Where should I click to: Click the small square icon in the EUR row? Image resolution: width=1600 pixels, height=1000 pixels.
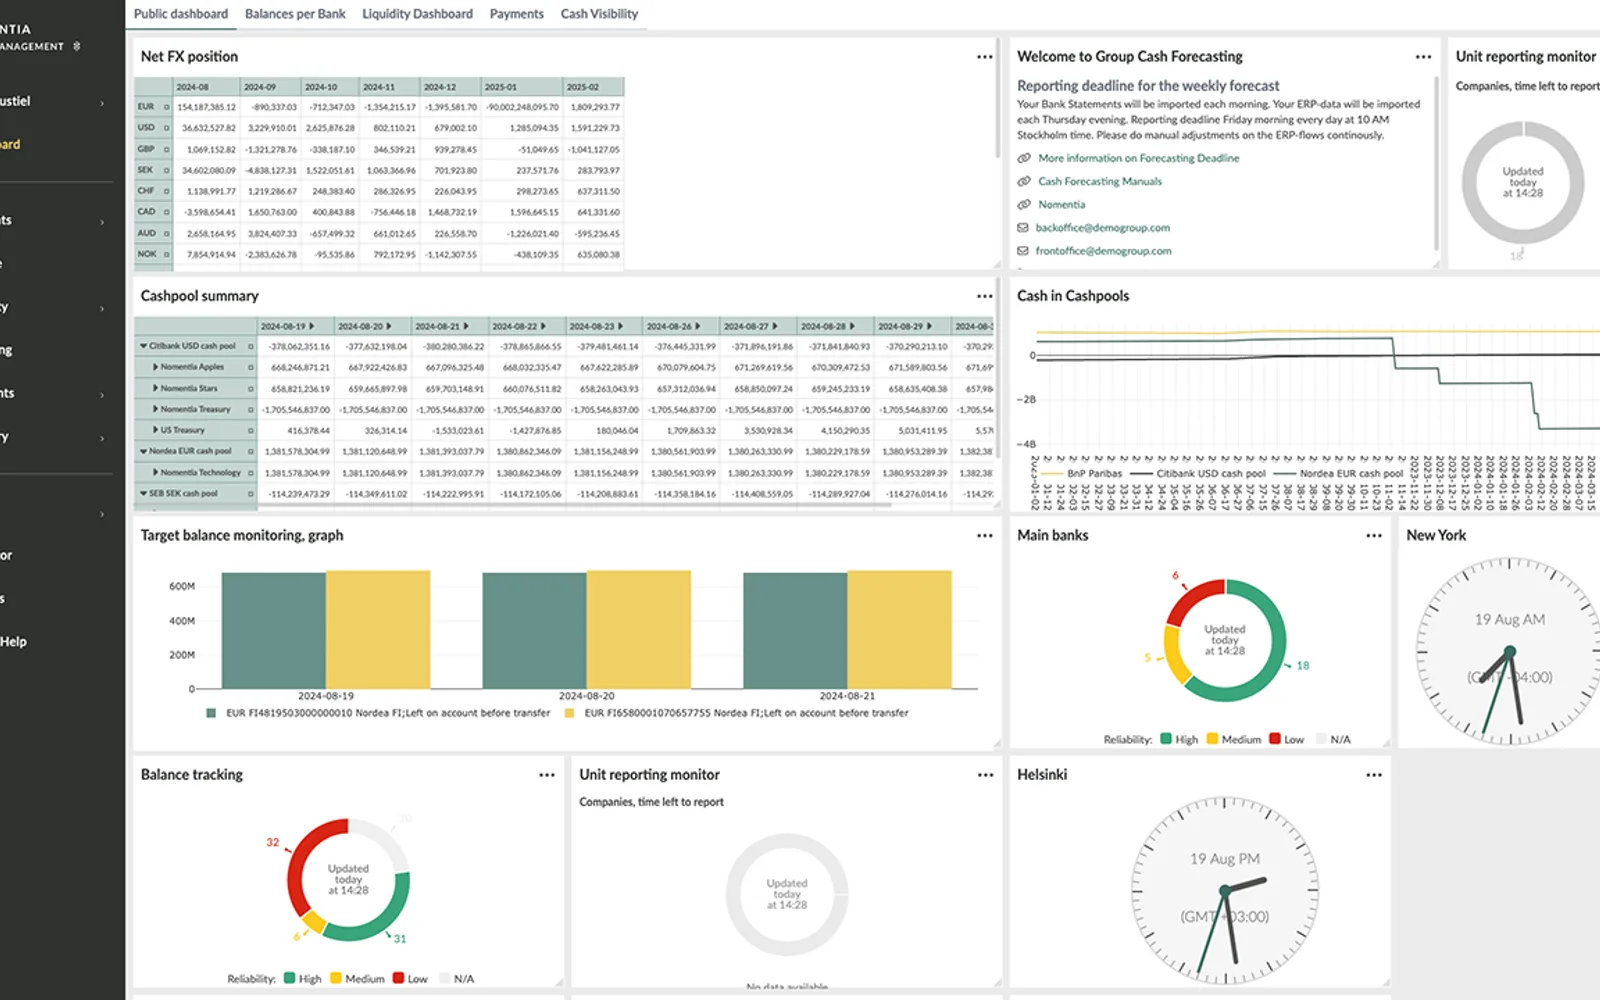tap(166, 107)
